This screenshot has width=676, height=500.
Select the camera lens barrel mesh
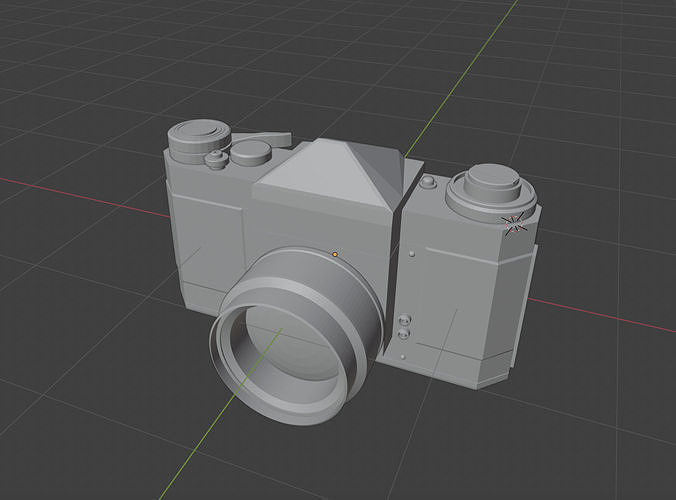297,335
